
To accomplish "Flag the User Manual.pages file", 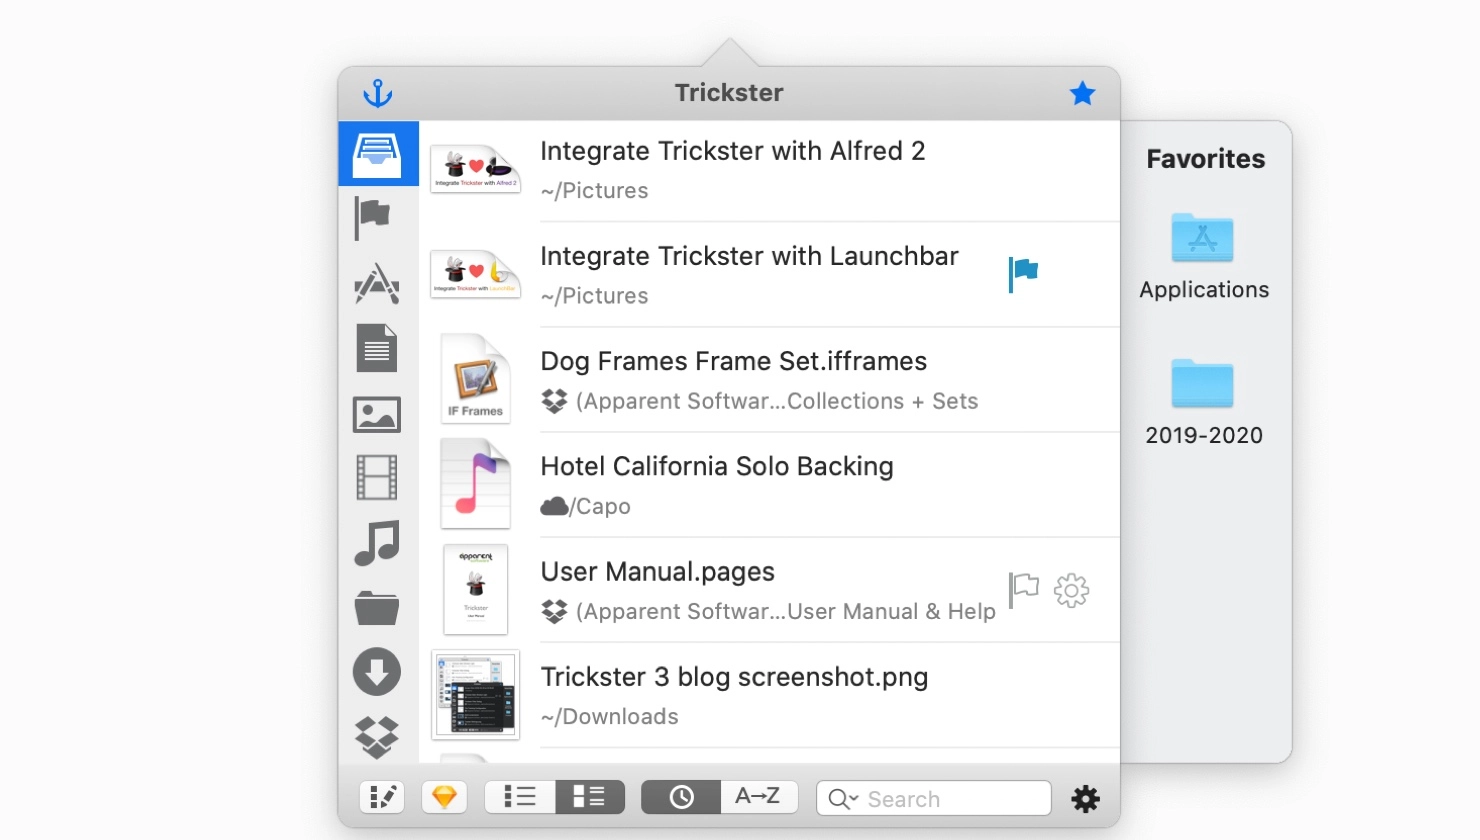I will pyautogui.click(x=1023, y=590).
